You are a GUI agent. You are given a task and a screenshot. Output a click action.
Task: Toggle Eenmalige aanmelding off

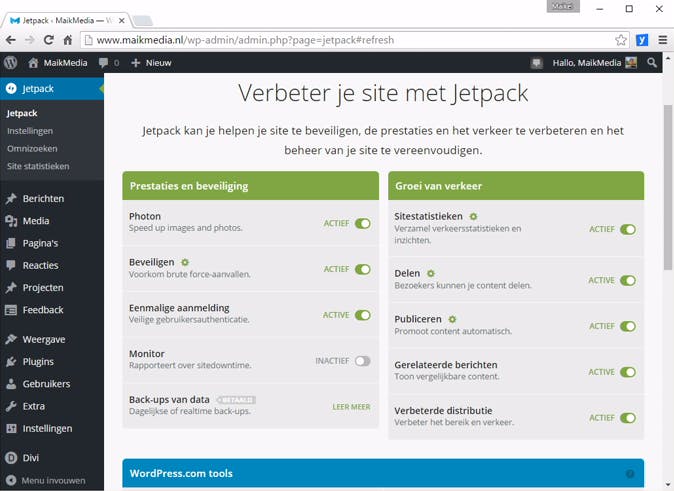pyautogui.click(x=362, y=315)
